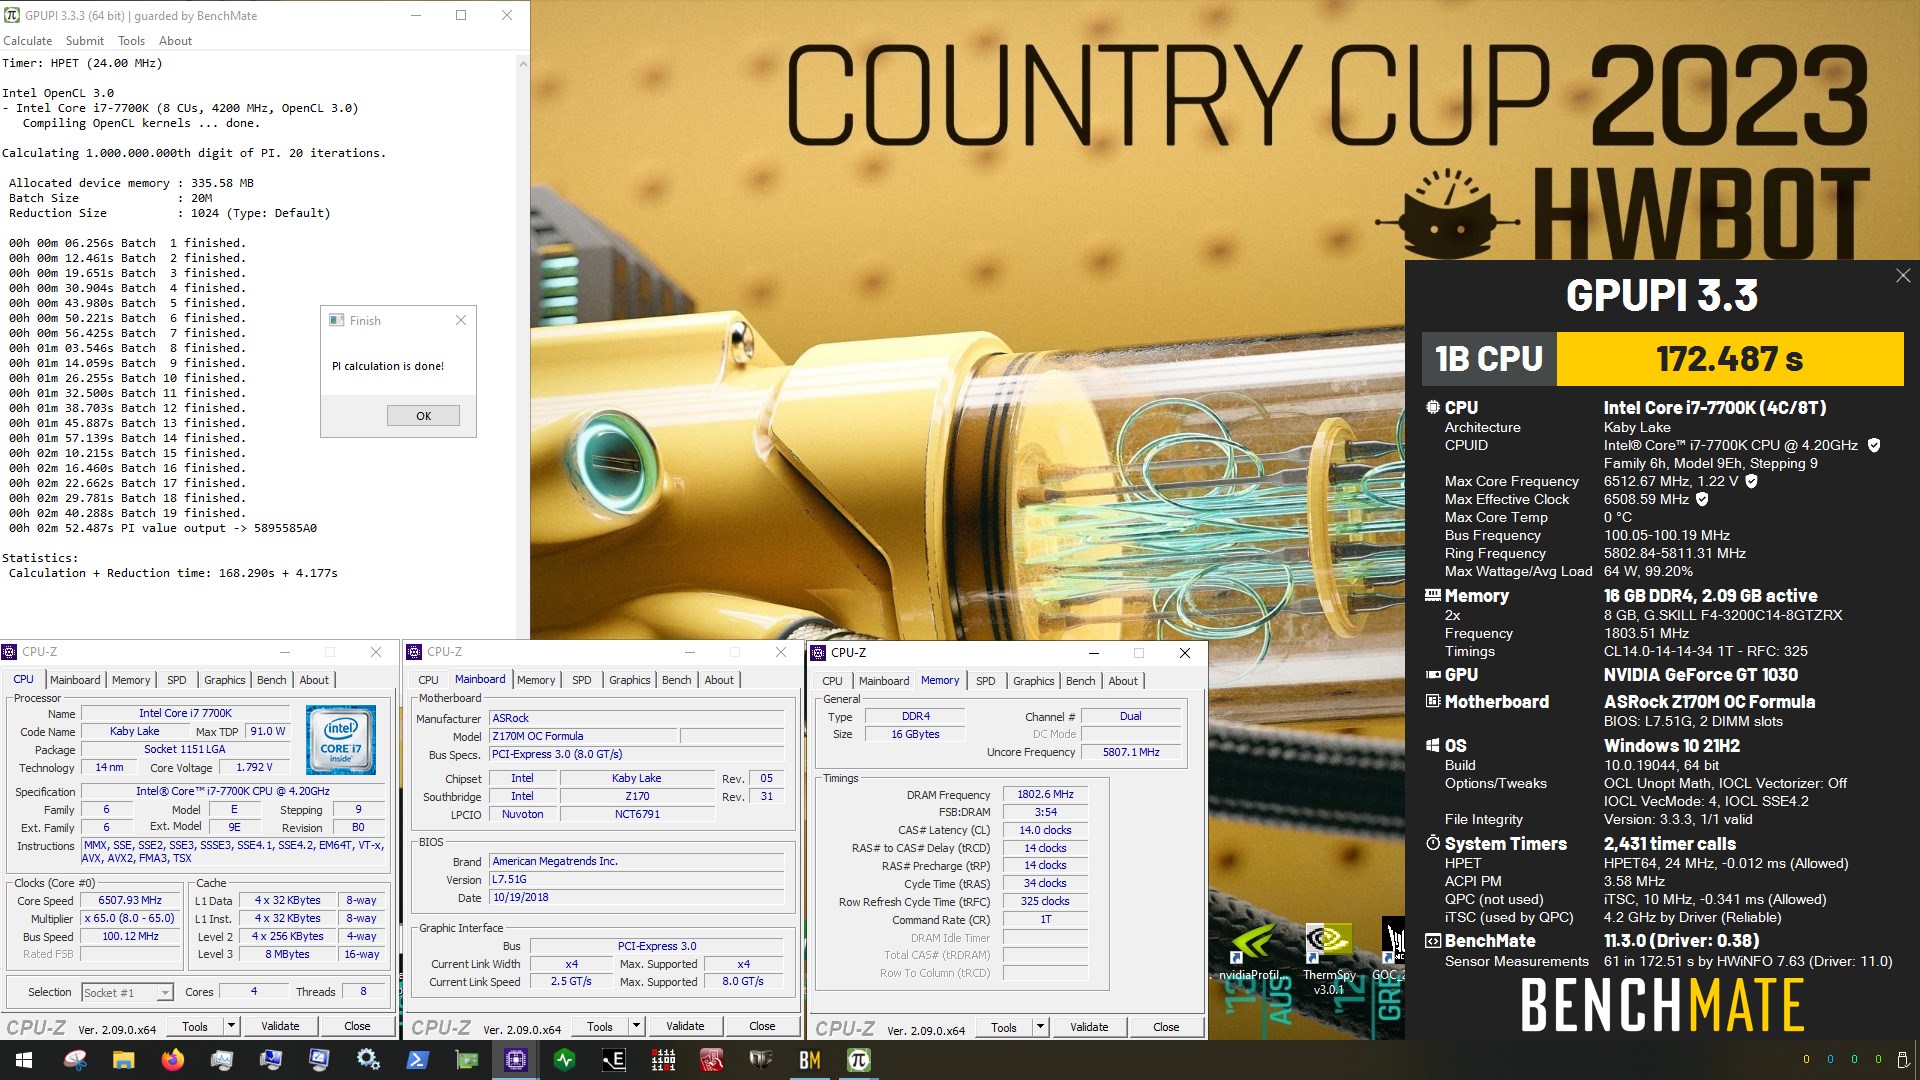1920x1080 pixels.
Task: Click the Memory section icon in BenchMate panel
Action: click(x=1432, y=595)
